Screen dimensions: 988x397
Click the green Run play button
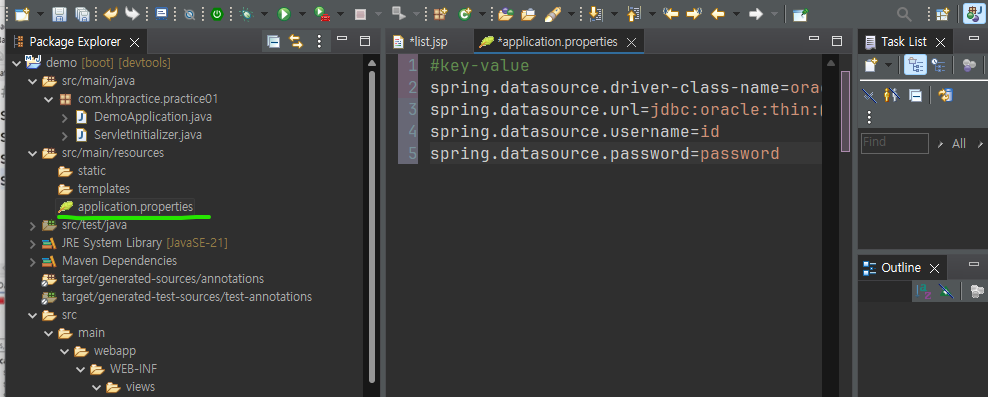pyautogui.click(x=284, y=14)
